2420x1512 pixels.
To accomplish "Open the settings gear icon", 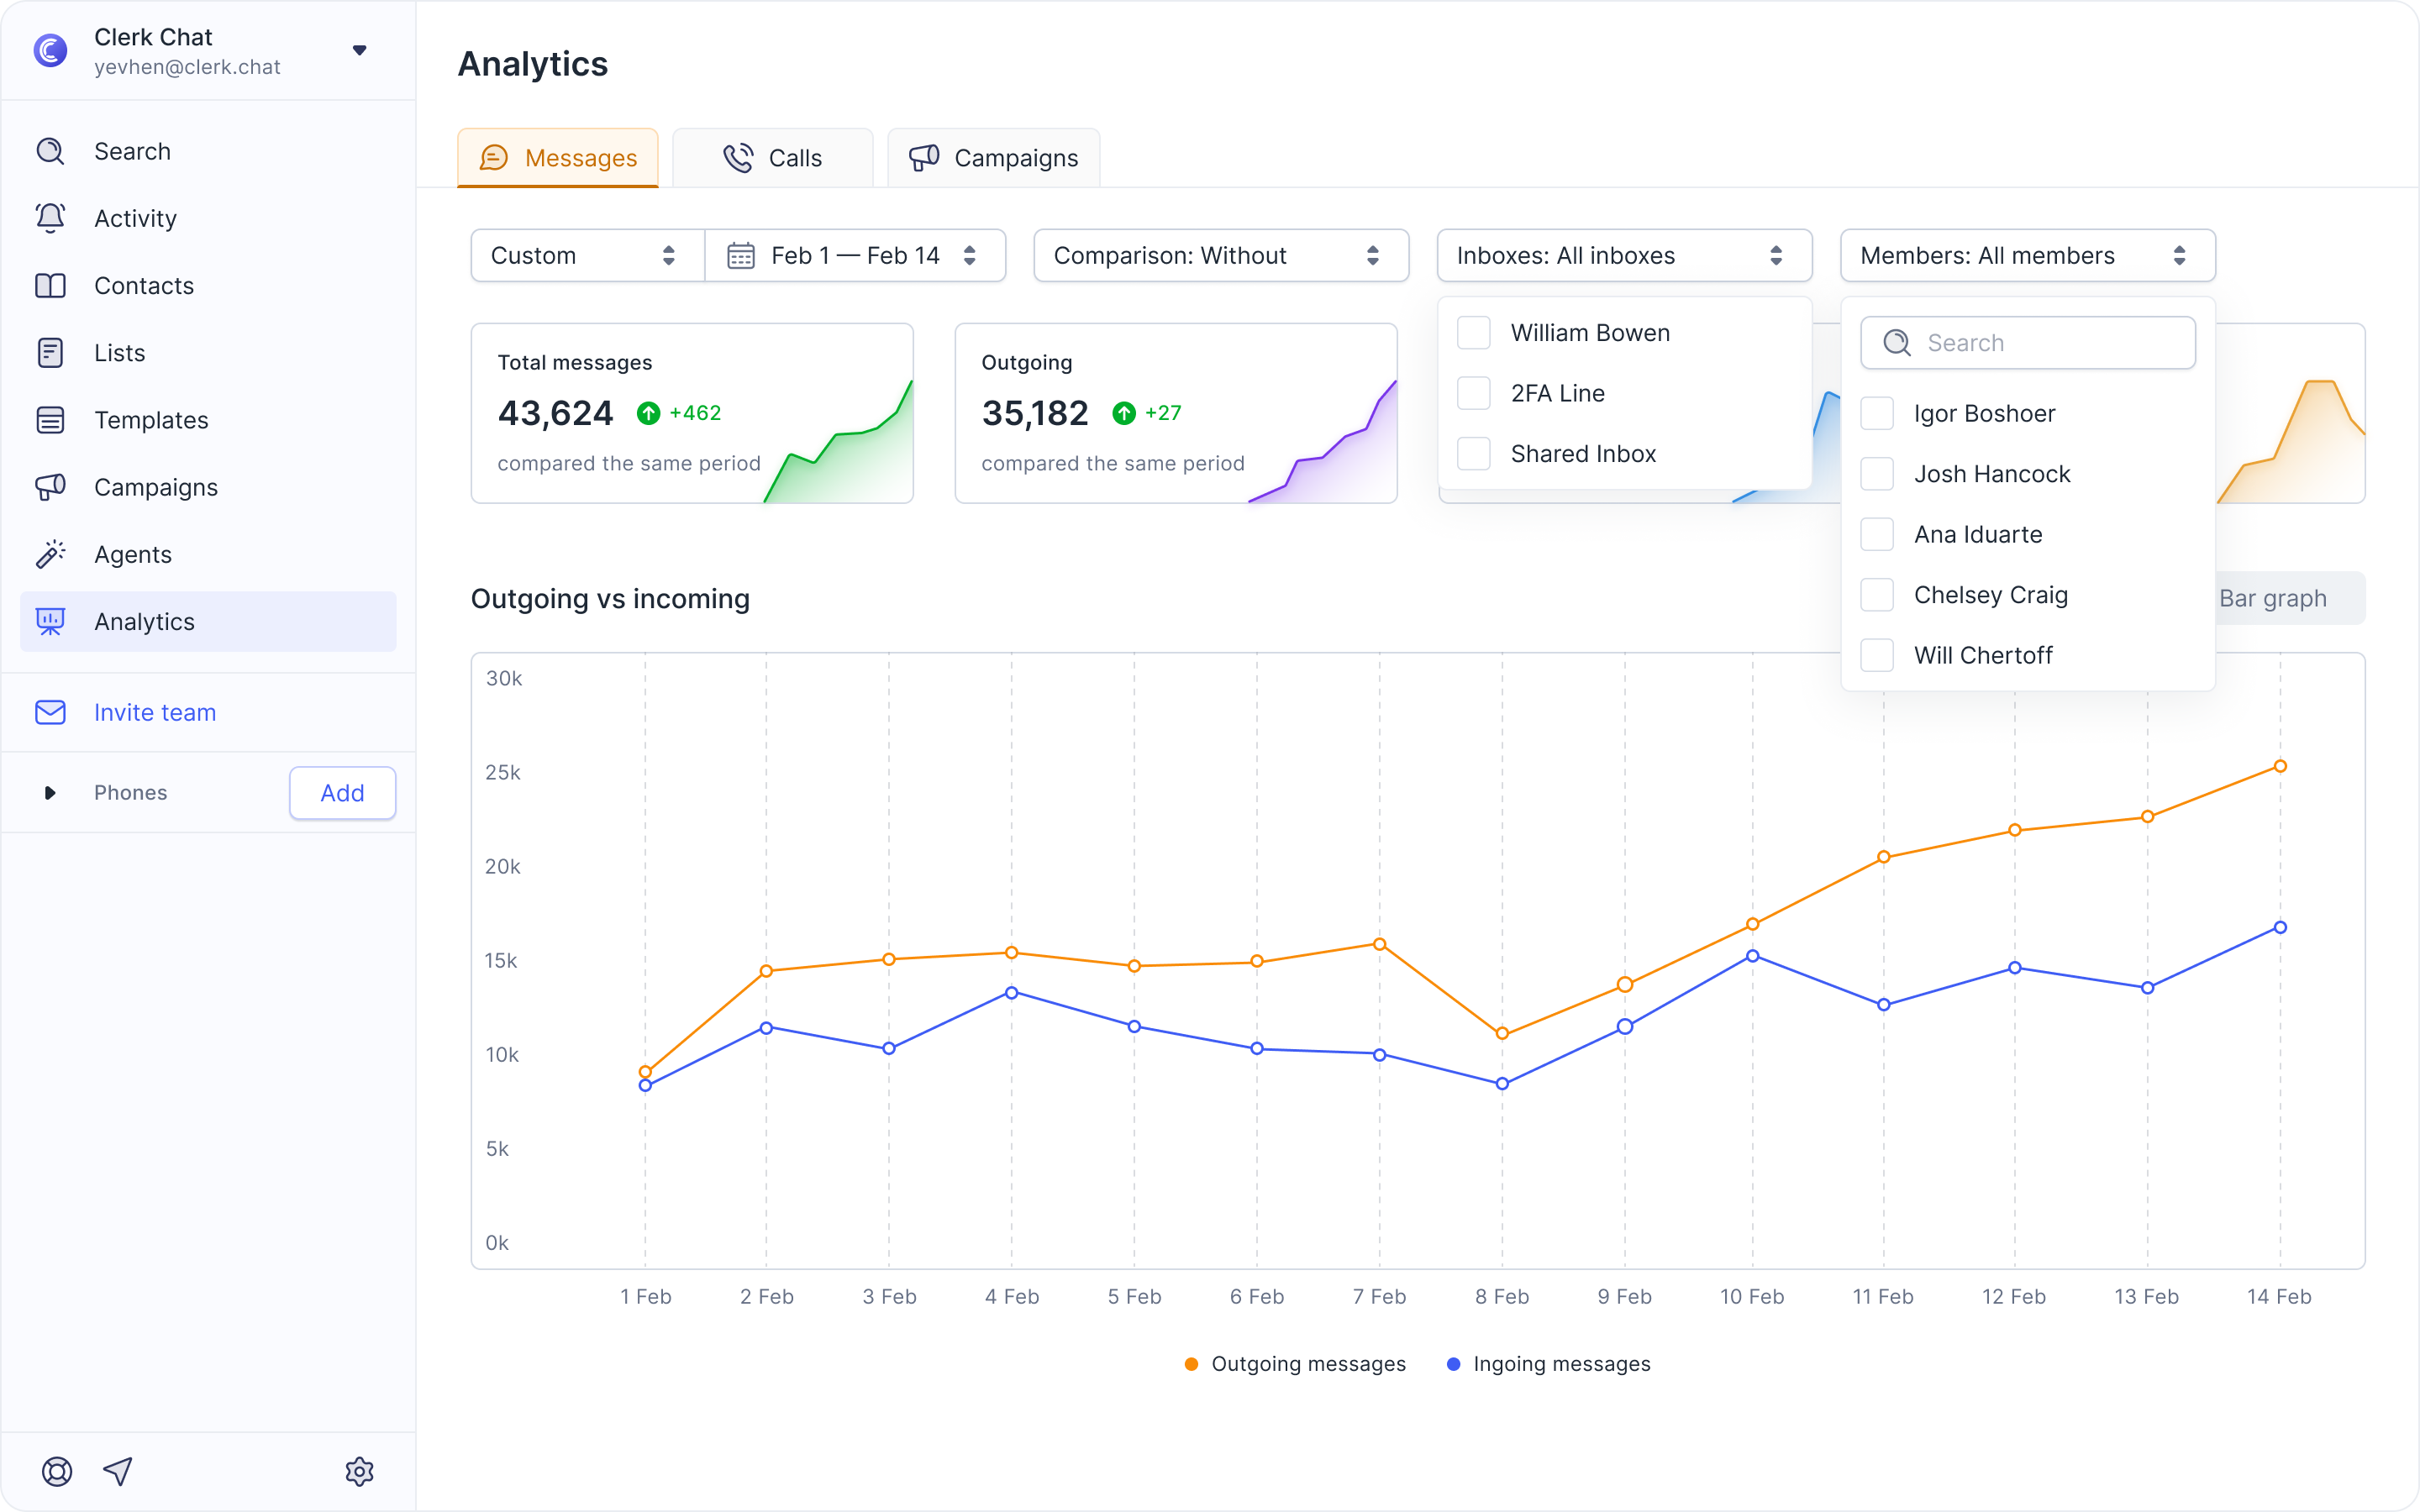I will click(359, 1471).
